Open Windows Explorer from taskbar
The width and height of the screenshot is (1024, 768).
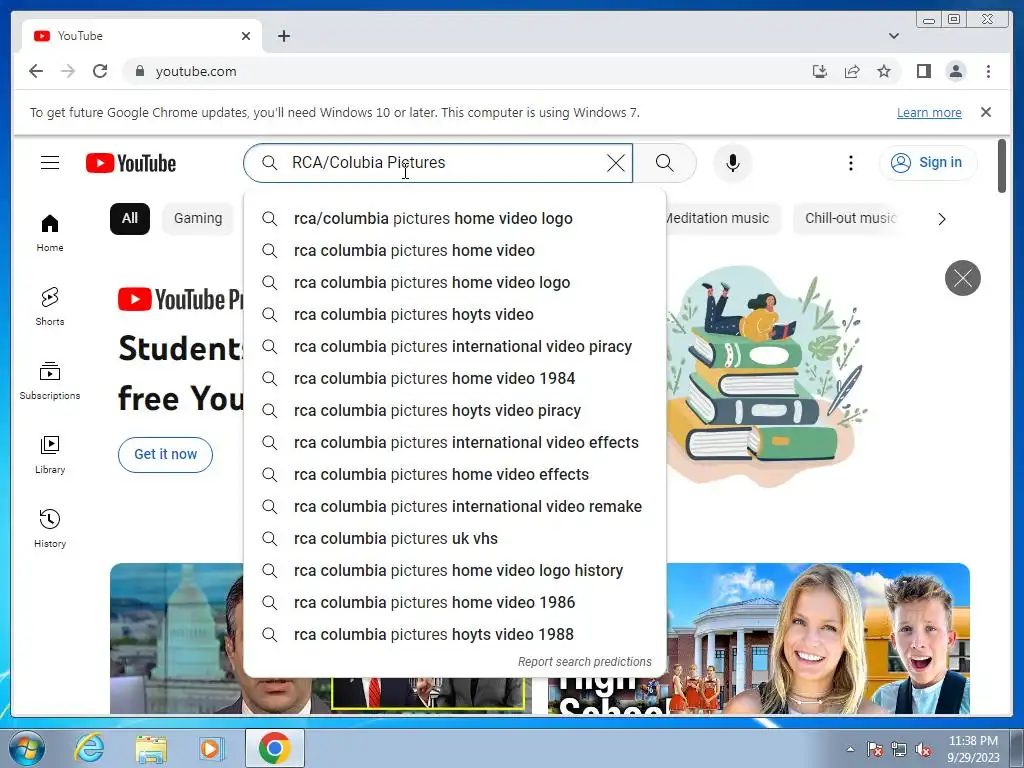tap(151, 748)
